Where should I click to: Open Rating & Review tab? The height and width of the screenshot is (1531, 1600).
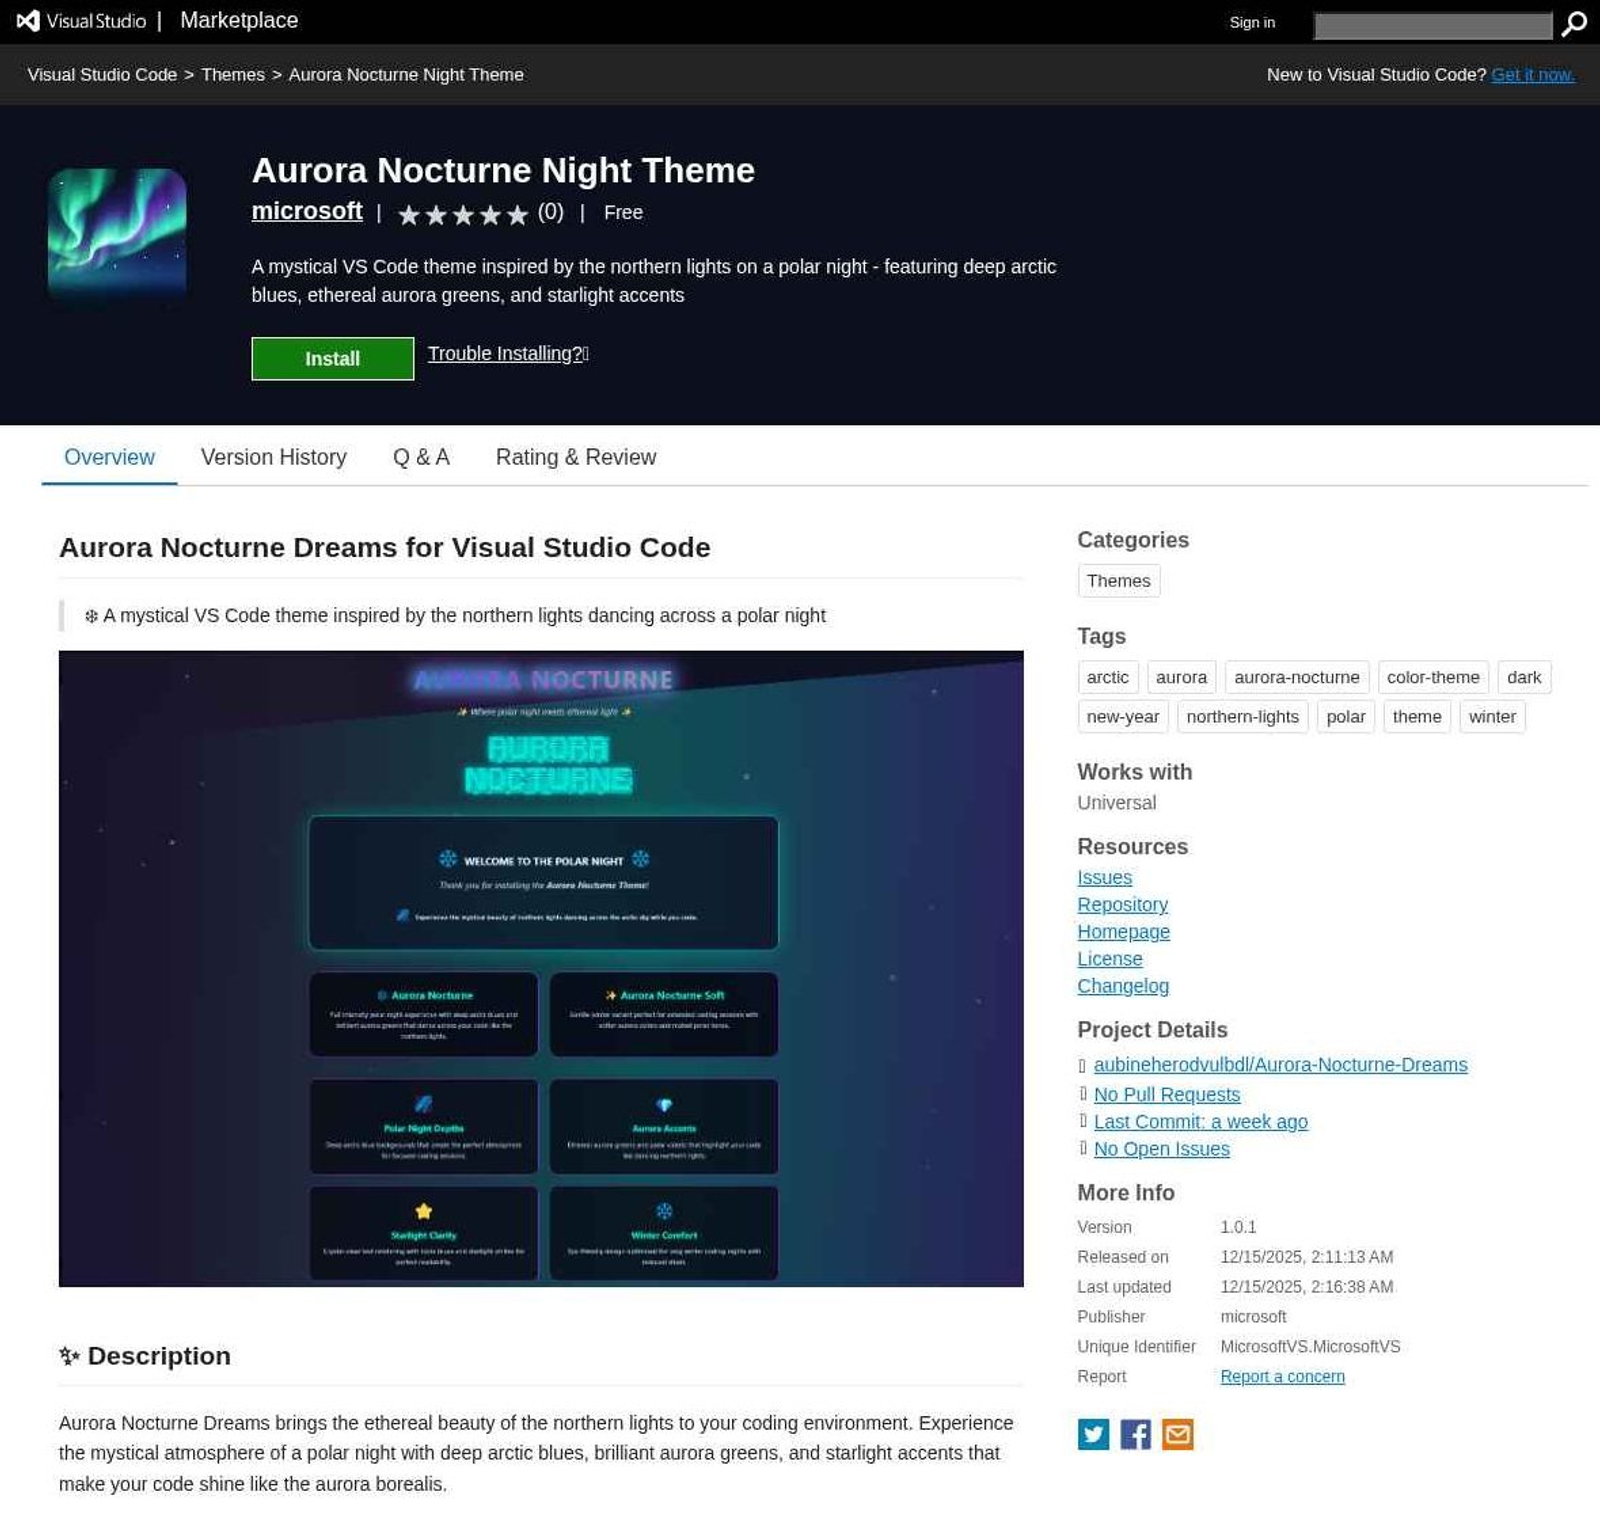(x=576, y=457)
